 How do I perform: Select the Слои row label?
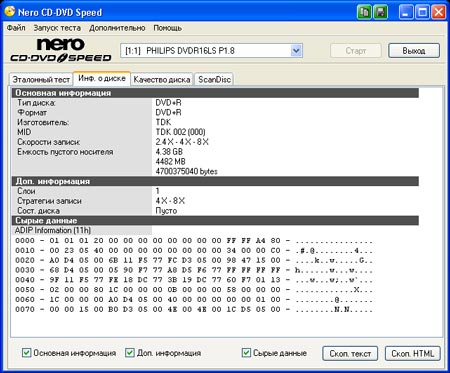(x=26, y=191)
